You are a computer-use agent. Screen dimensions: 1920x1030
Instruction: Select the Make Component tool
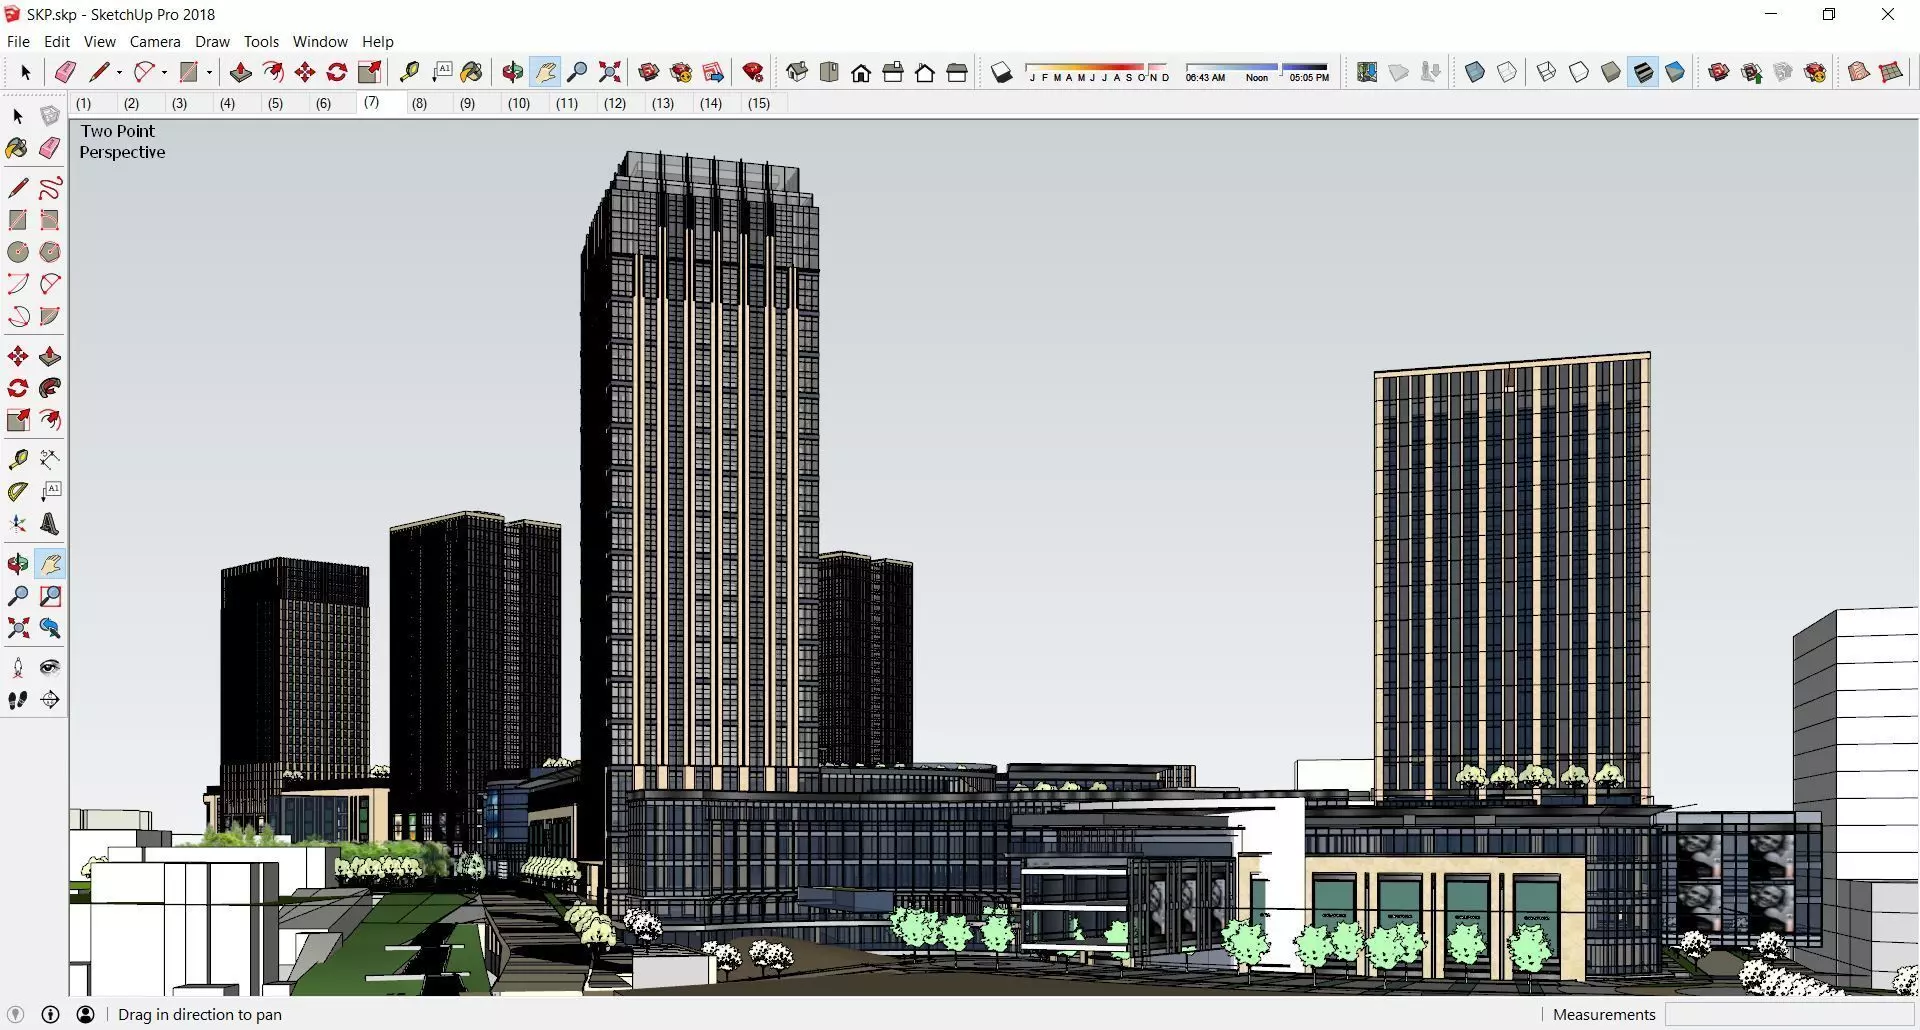(49, 116)
